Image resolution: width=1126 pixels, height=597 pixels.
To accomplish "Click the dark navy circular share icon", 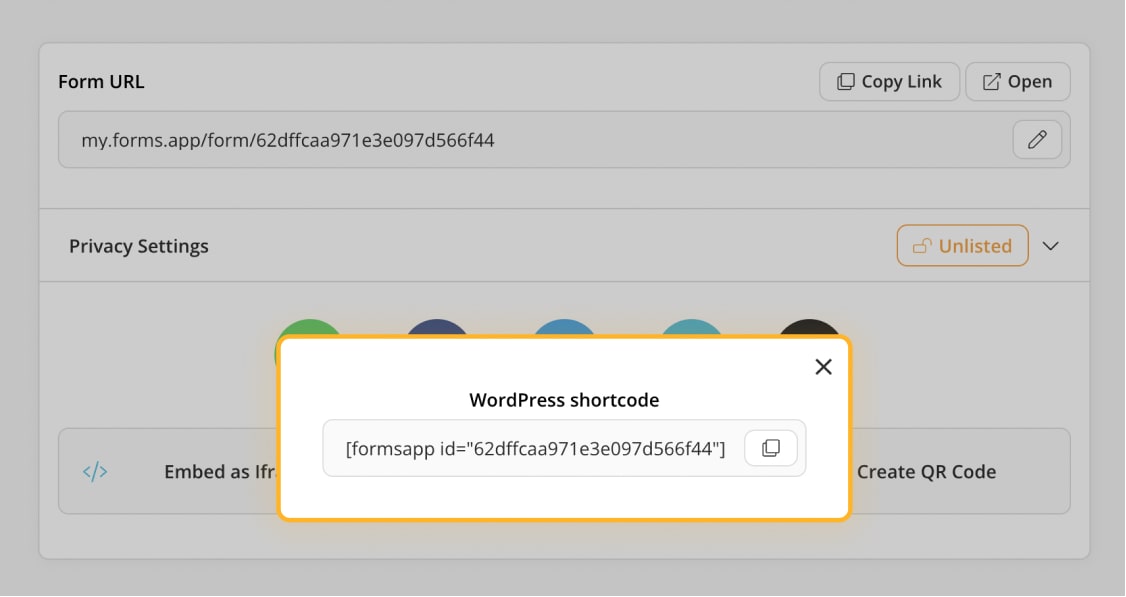I will click(437, 328).
